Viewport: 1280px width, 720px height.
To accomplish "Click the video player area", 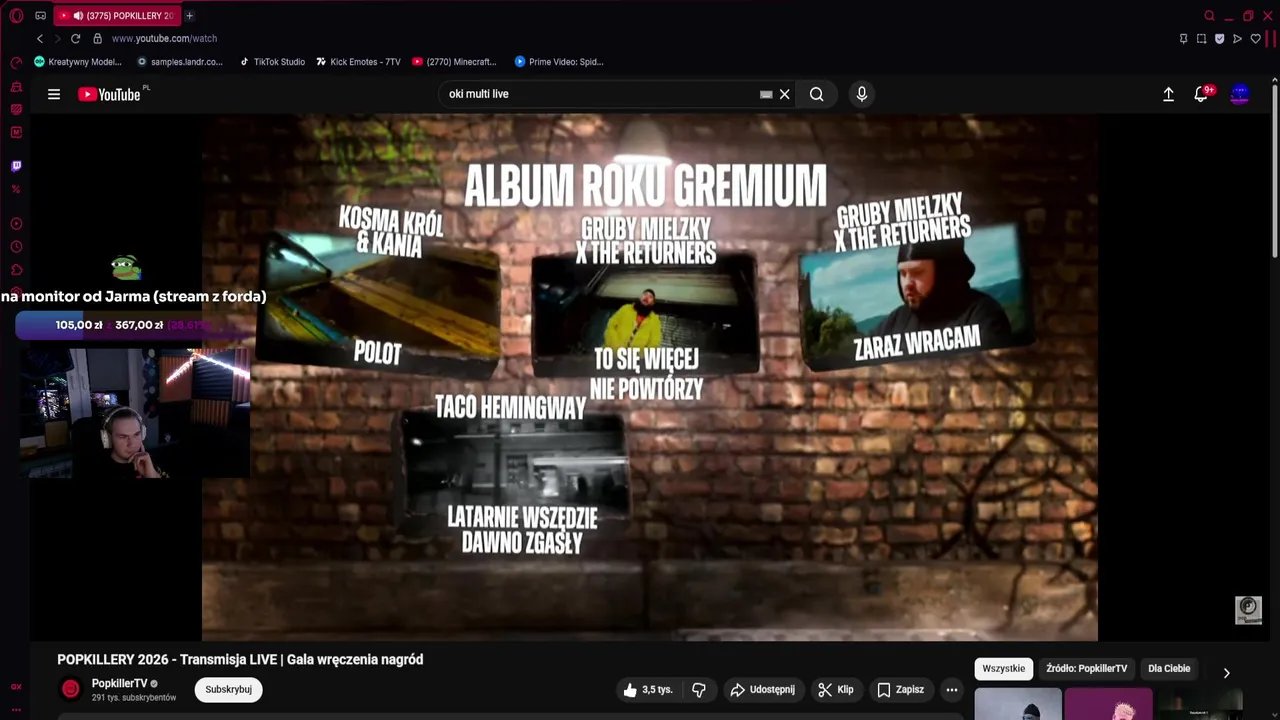I will point(650,377).
